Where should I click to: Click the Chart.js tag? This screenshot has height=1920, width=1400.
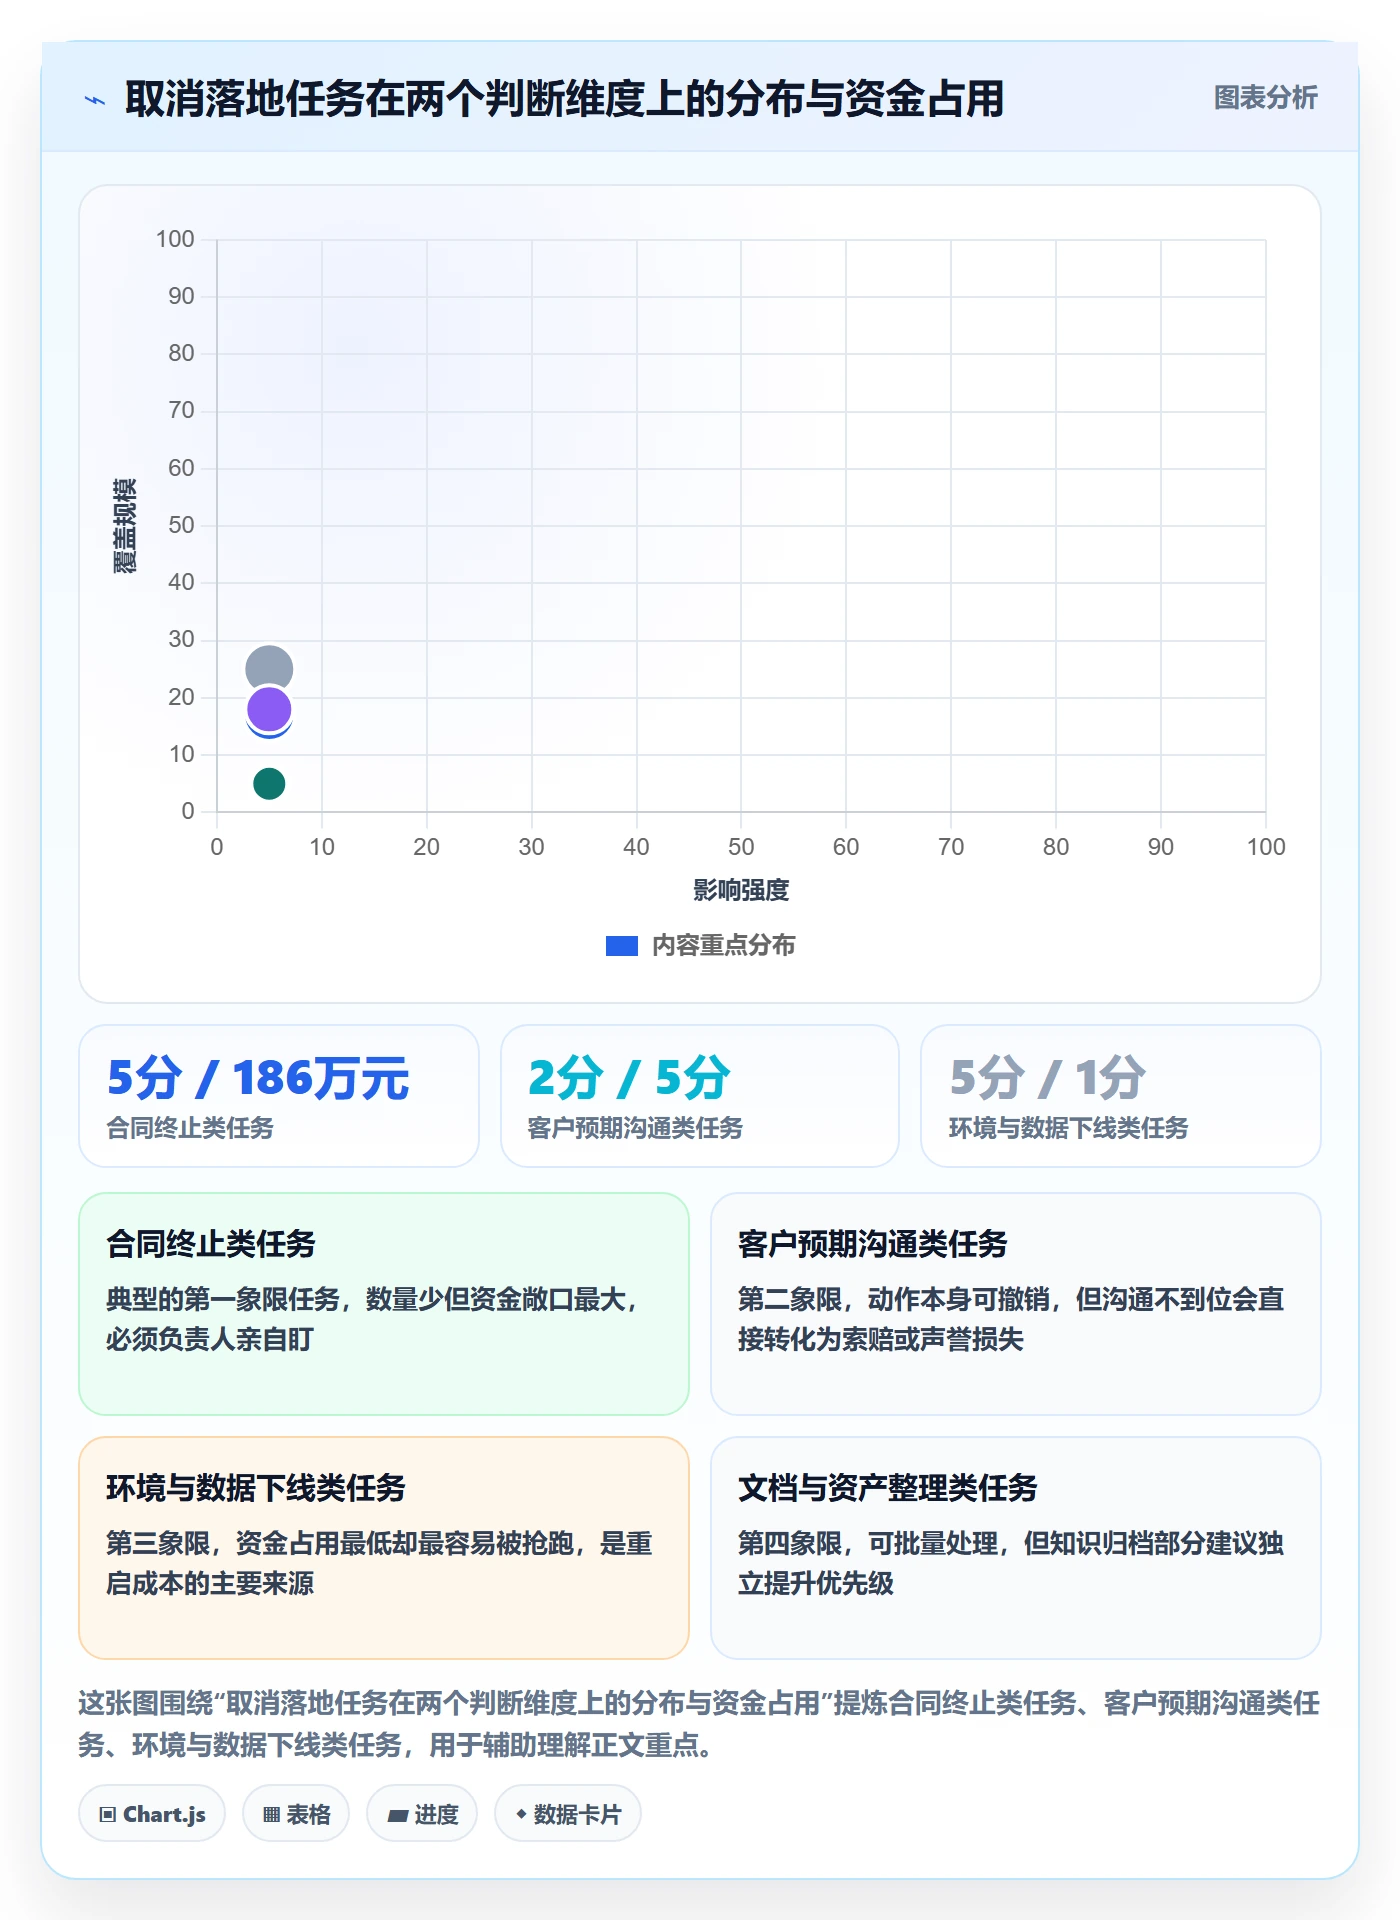pos(152,1814)
